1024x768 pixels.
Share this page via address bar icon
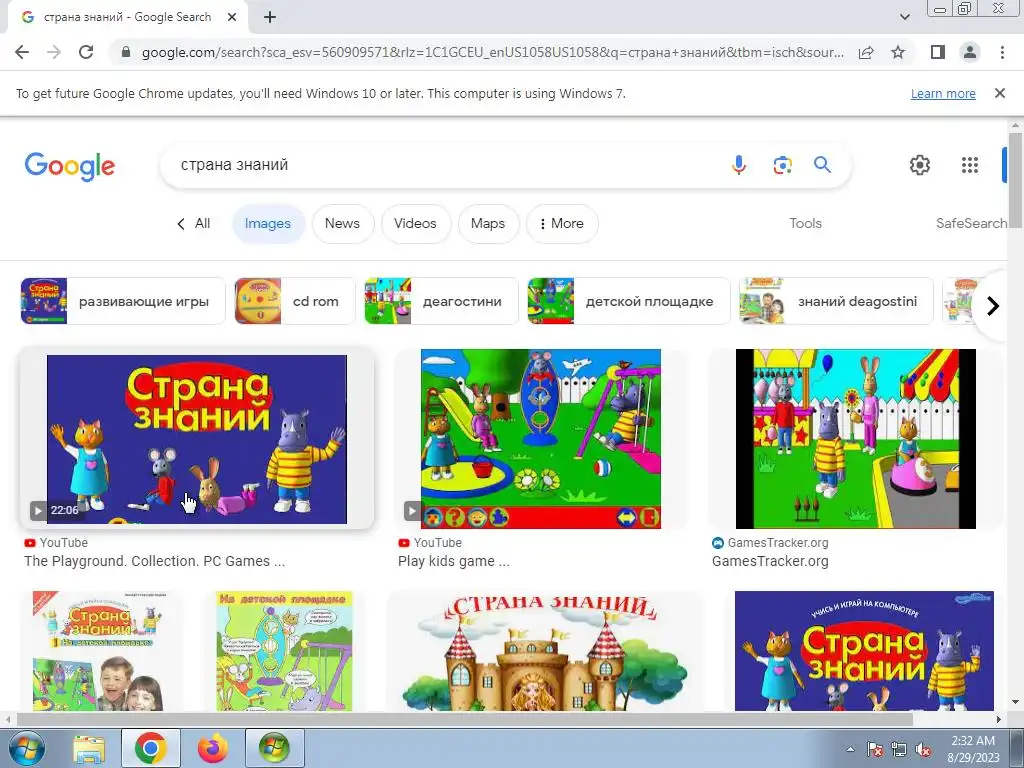866,52
